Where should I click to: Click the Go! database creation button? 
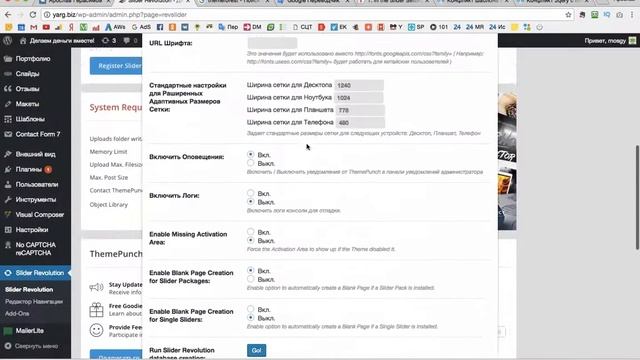[256, 350]
